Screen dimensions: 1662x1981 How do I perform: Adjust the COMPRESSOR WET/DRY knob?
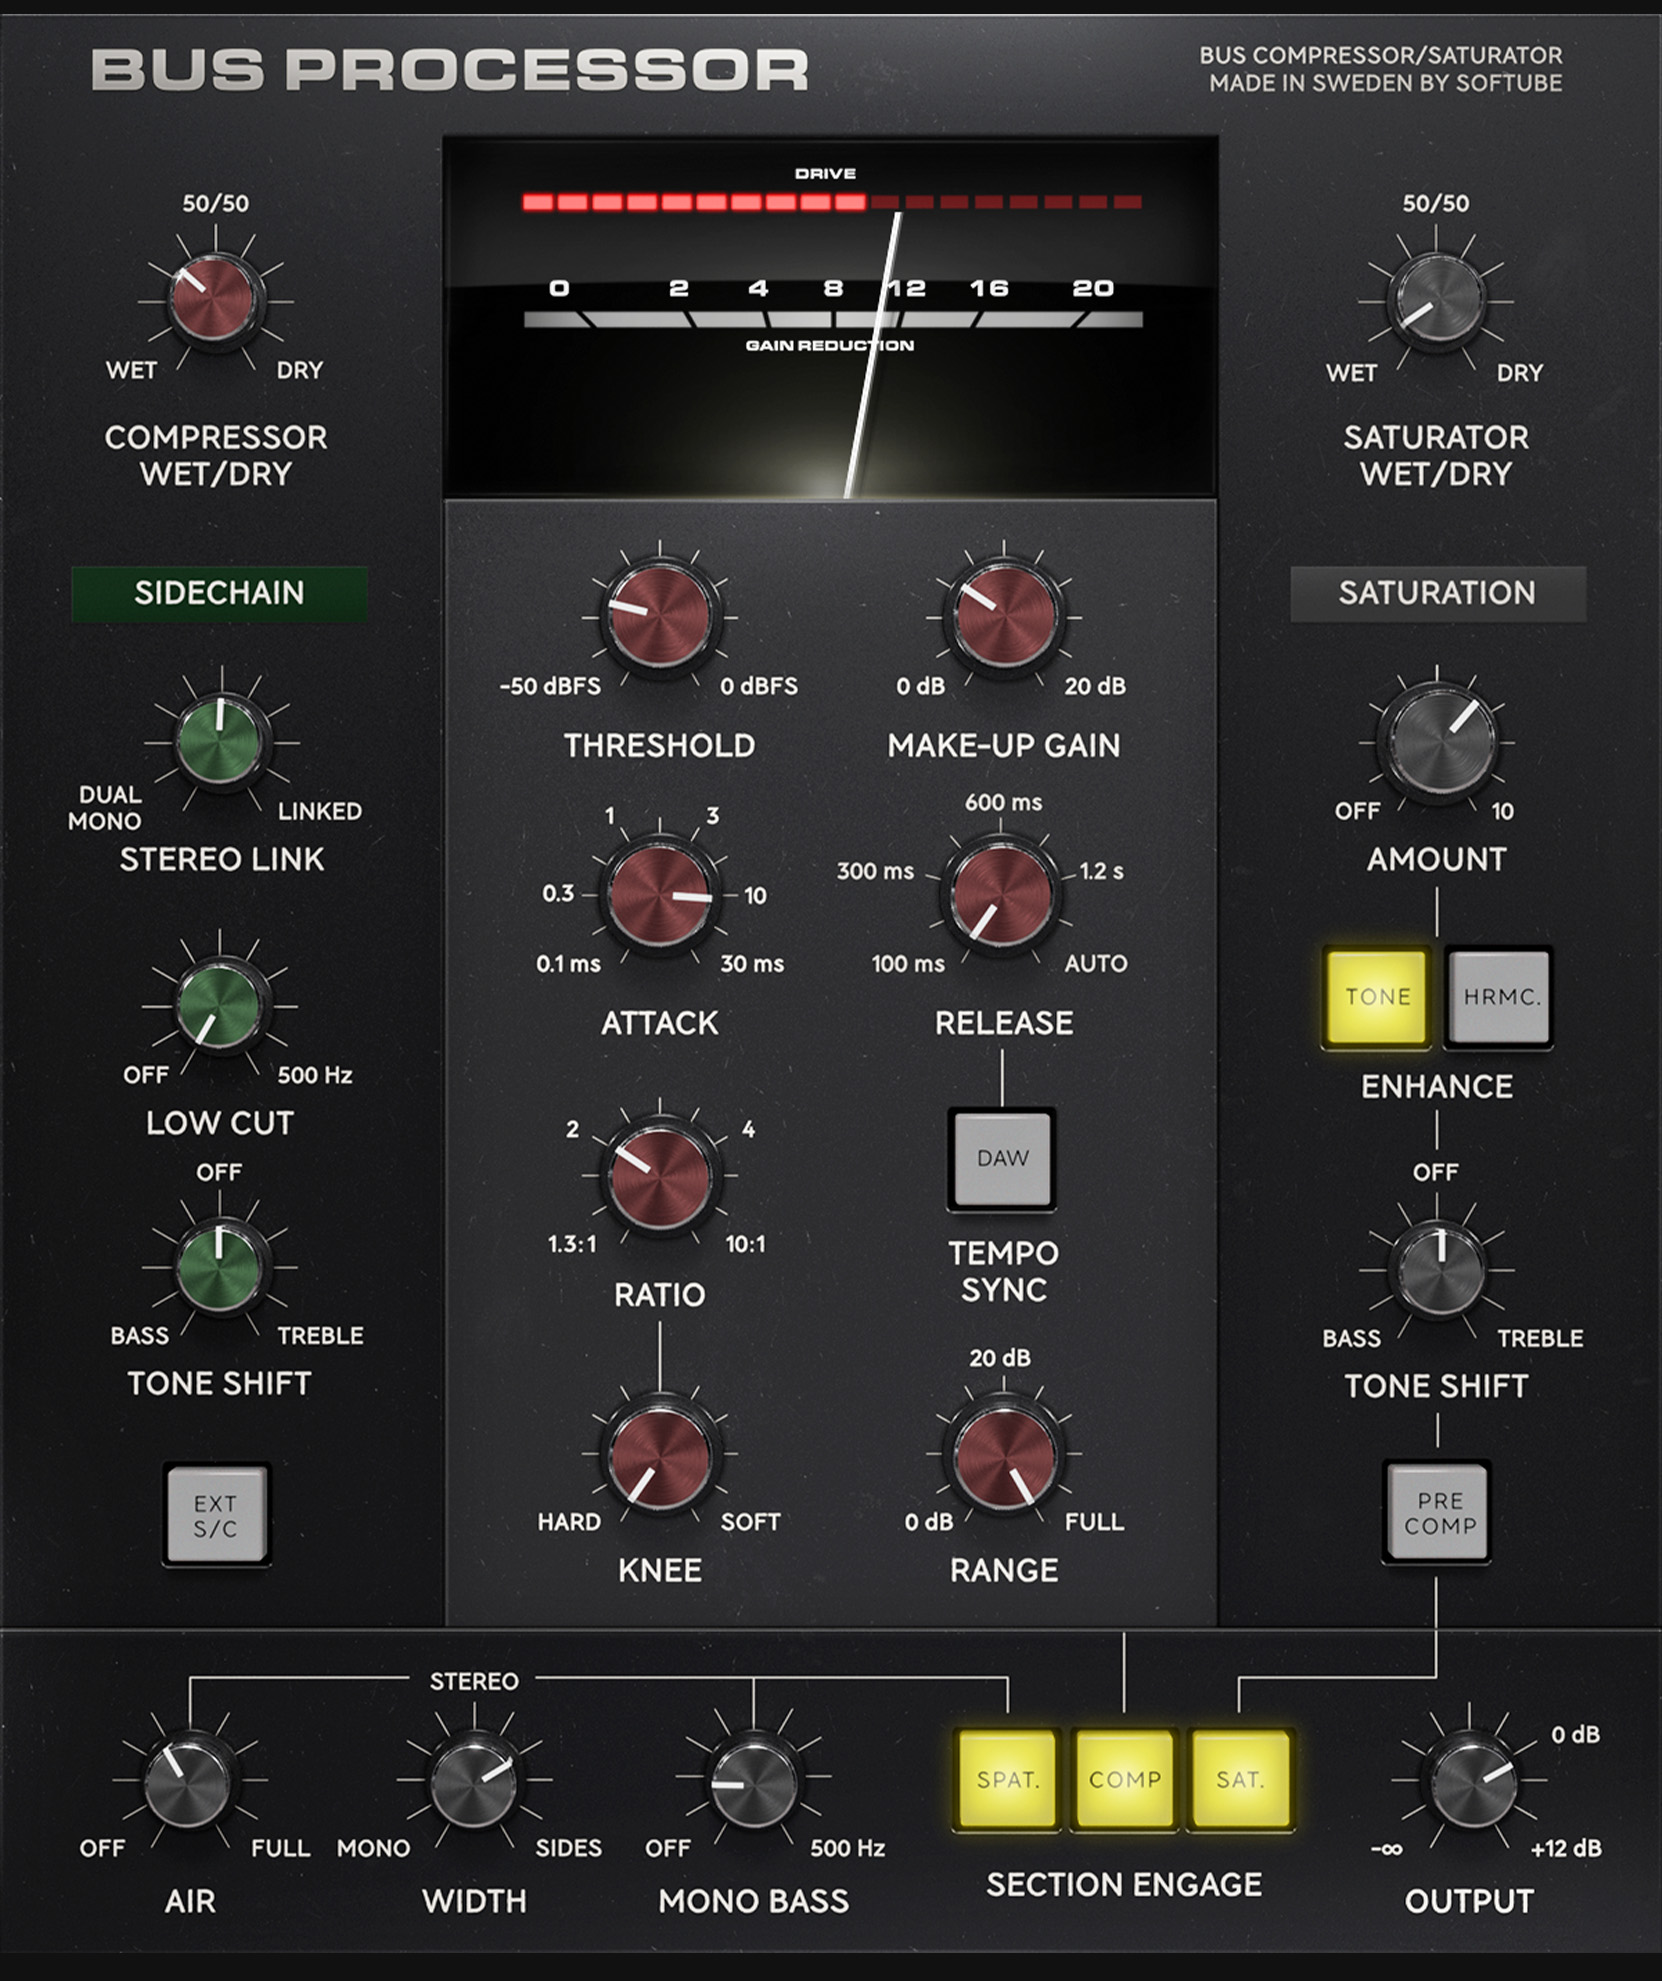[213, 300]
